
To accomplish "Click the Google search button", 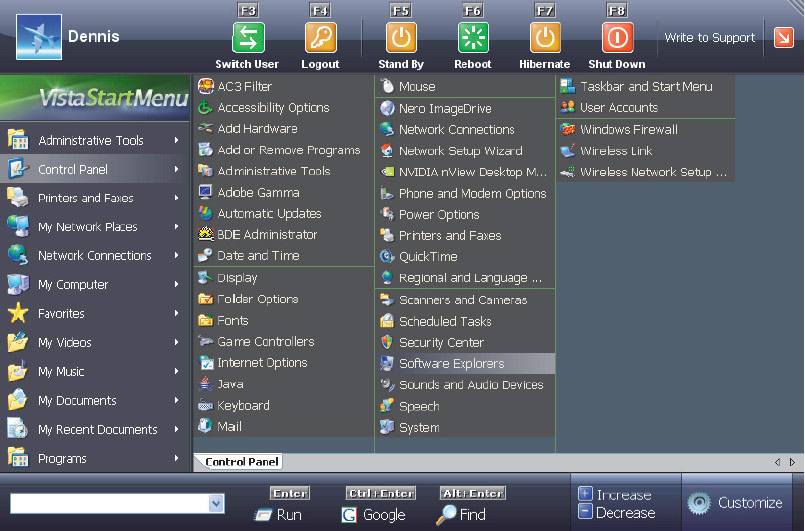I will [x=374, y=514].
